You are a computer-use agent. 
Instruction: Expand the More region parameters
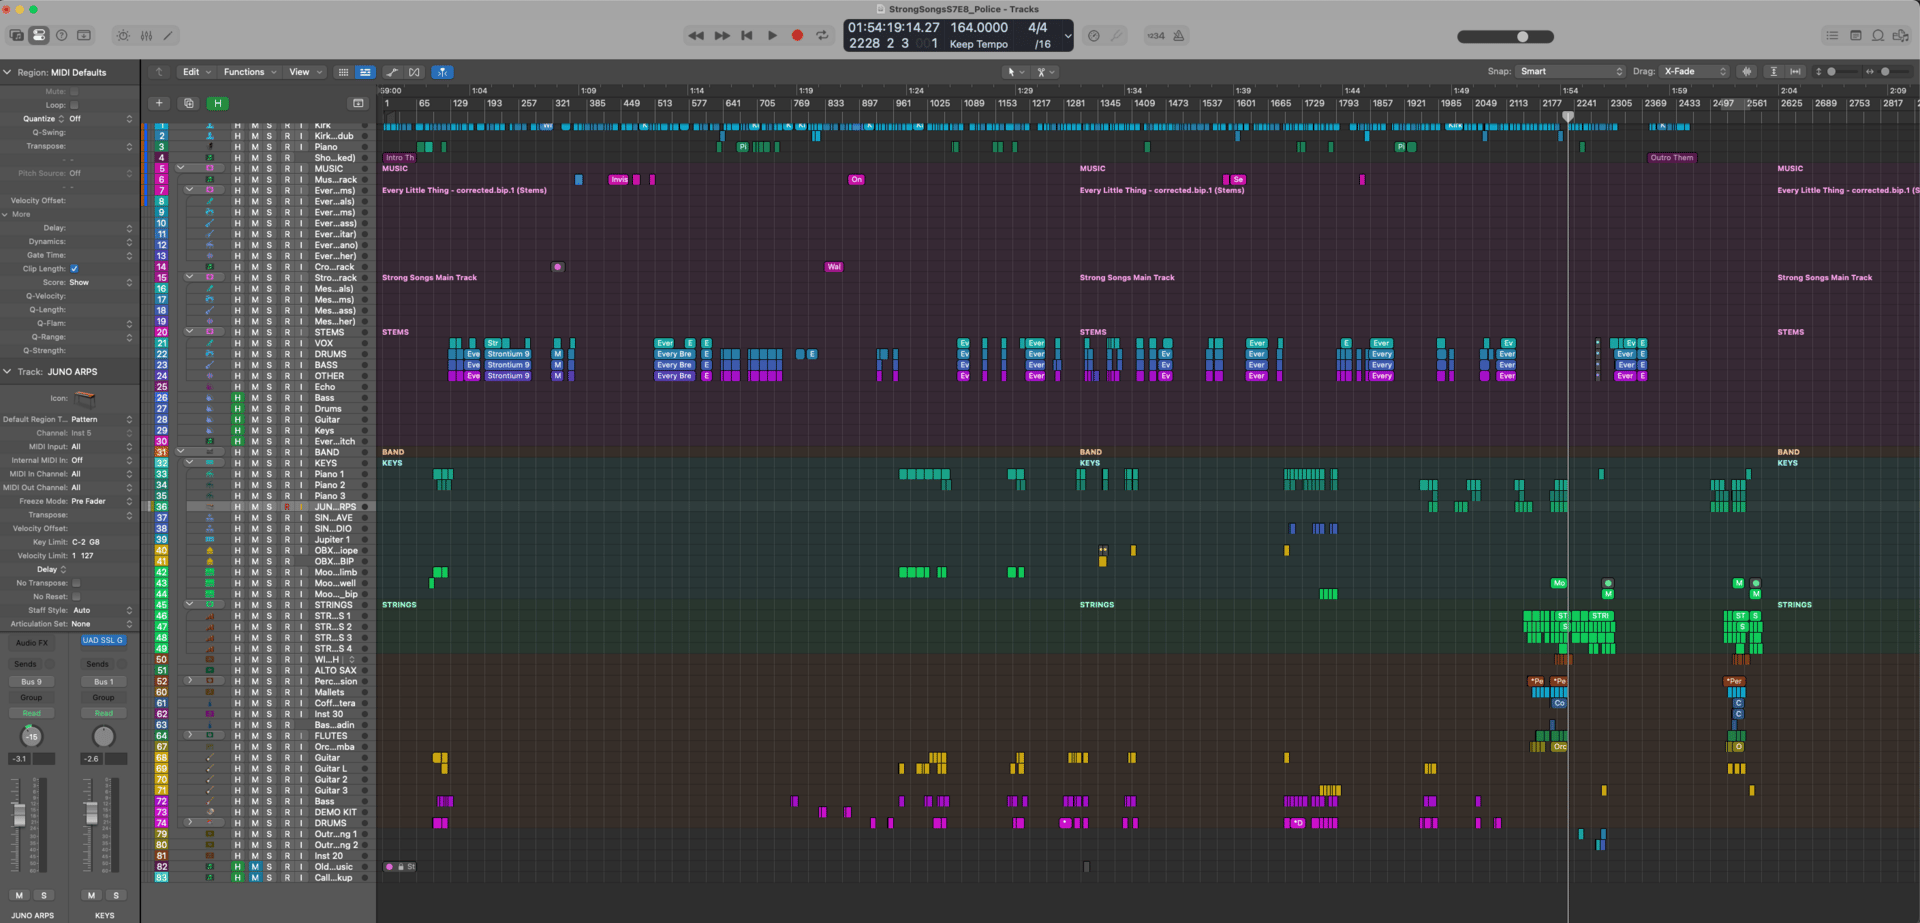coord(4,214)
